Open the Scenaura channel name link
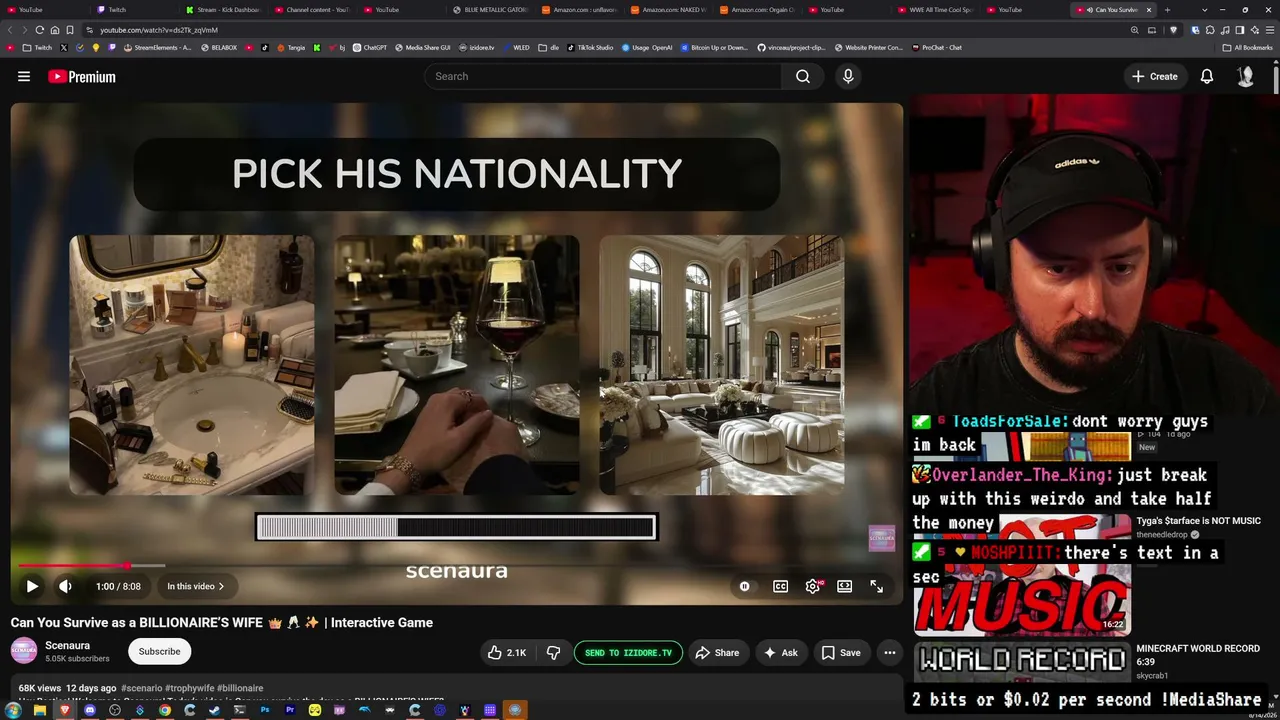Image resolution: width=1280 pixels, height=720 pixels. click(x=67, y=646)
